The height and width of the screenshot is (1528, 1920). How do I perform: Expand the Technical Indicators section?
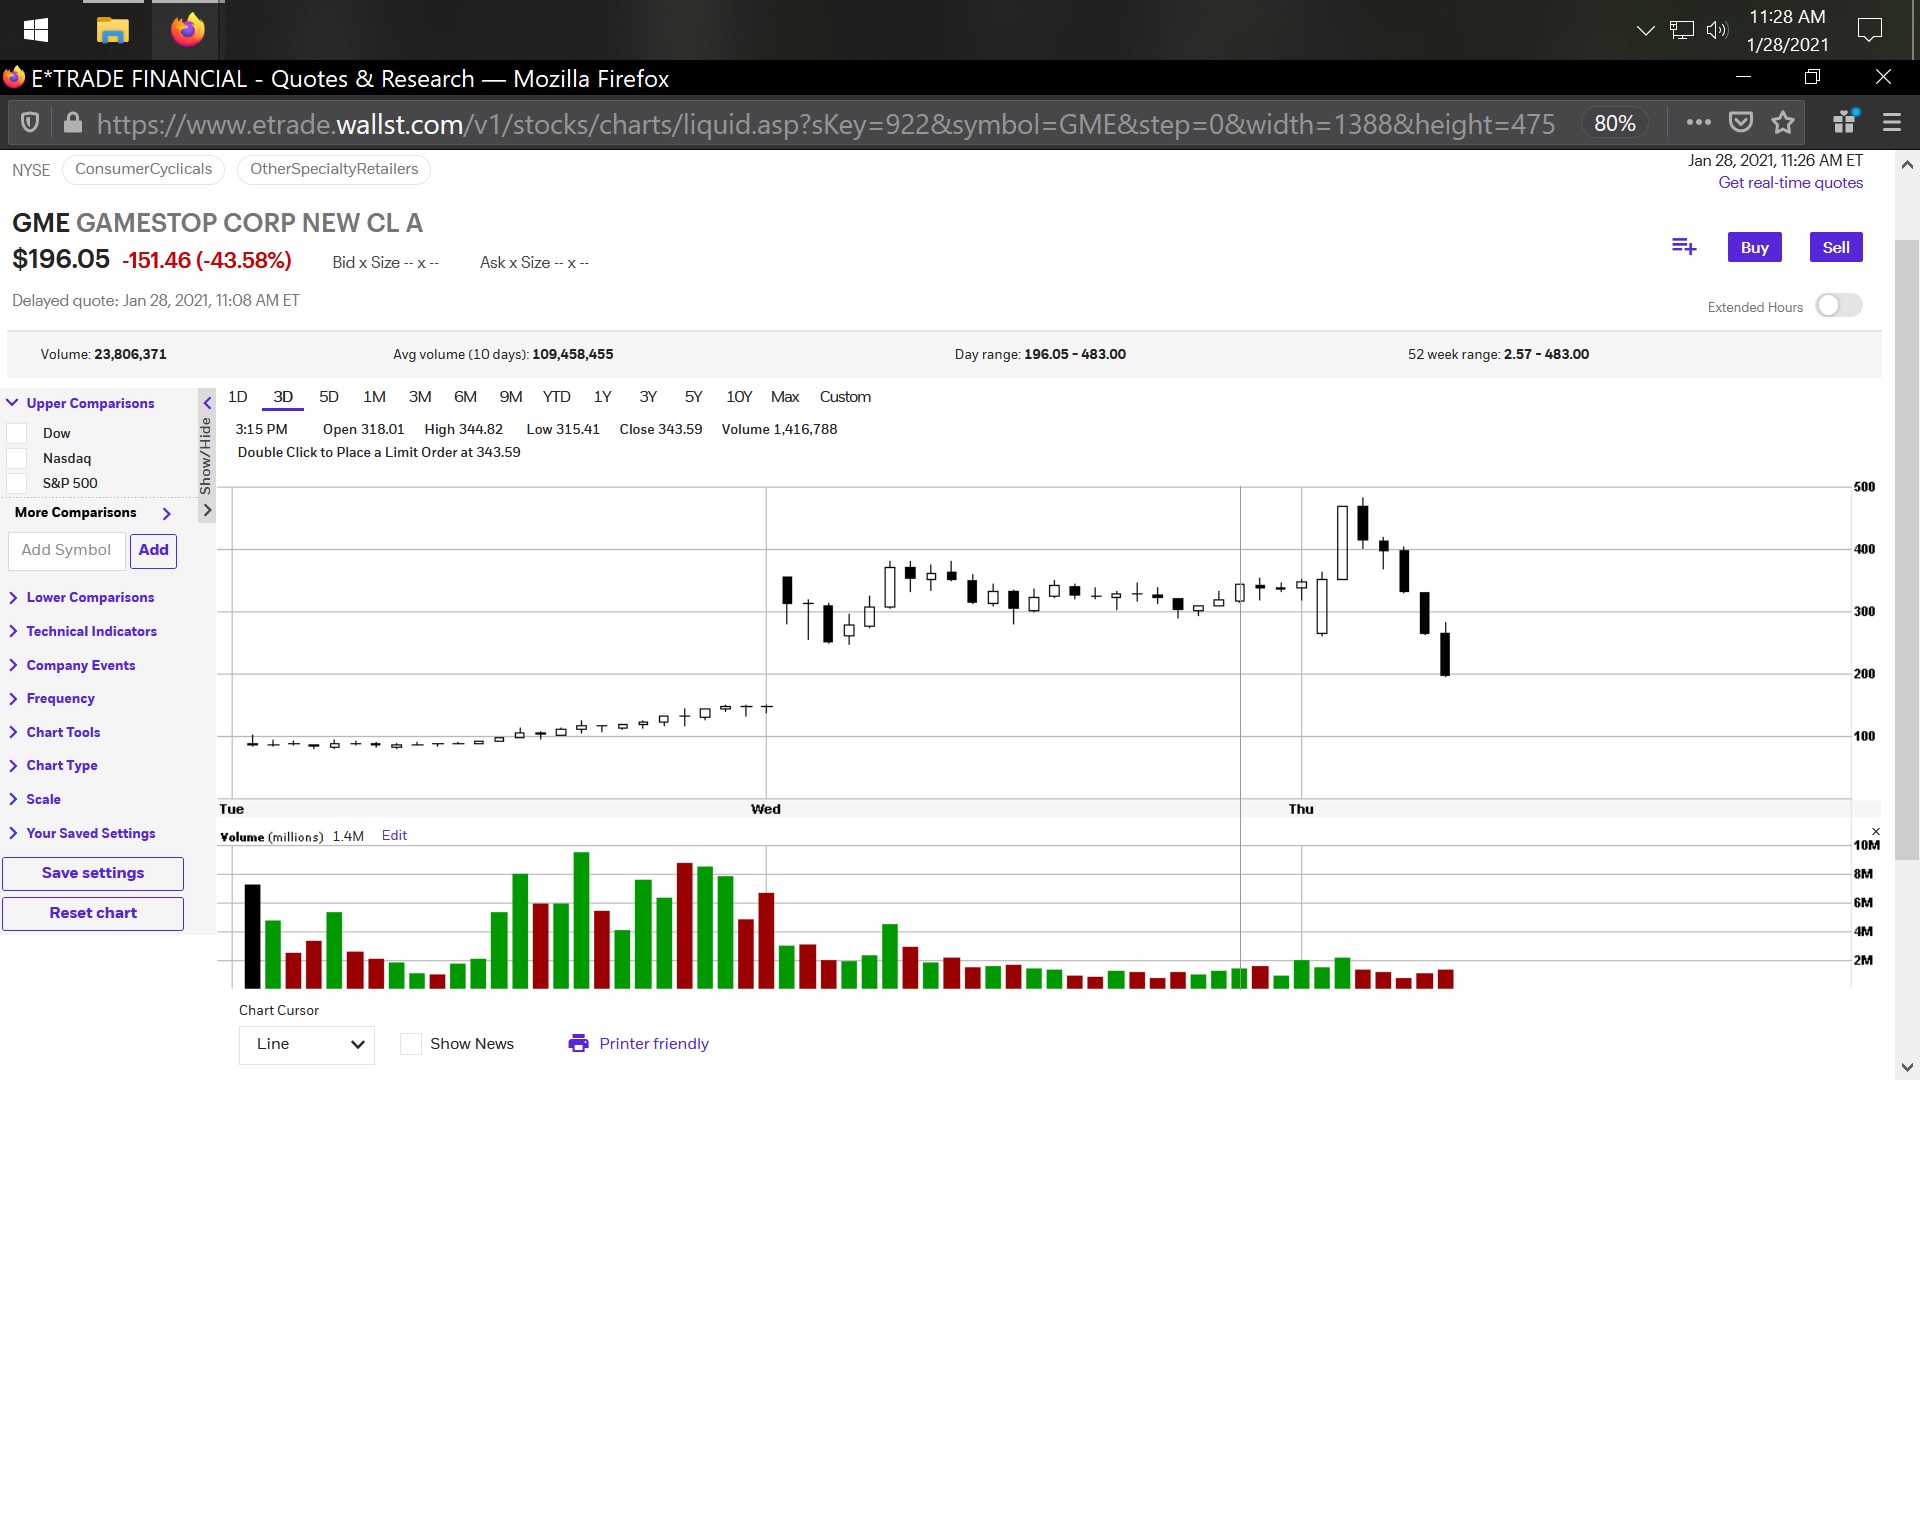[x=91, y=631]
